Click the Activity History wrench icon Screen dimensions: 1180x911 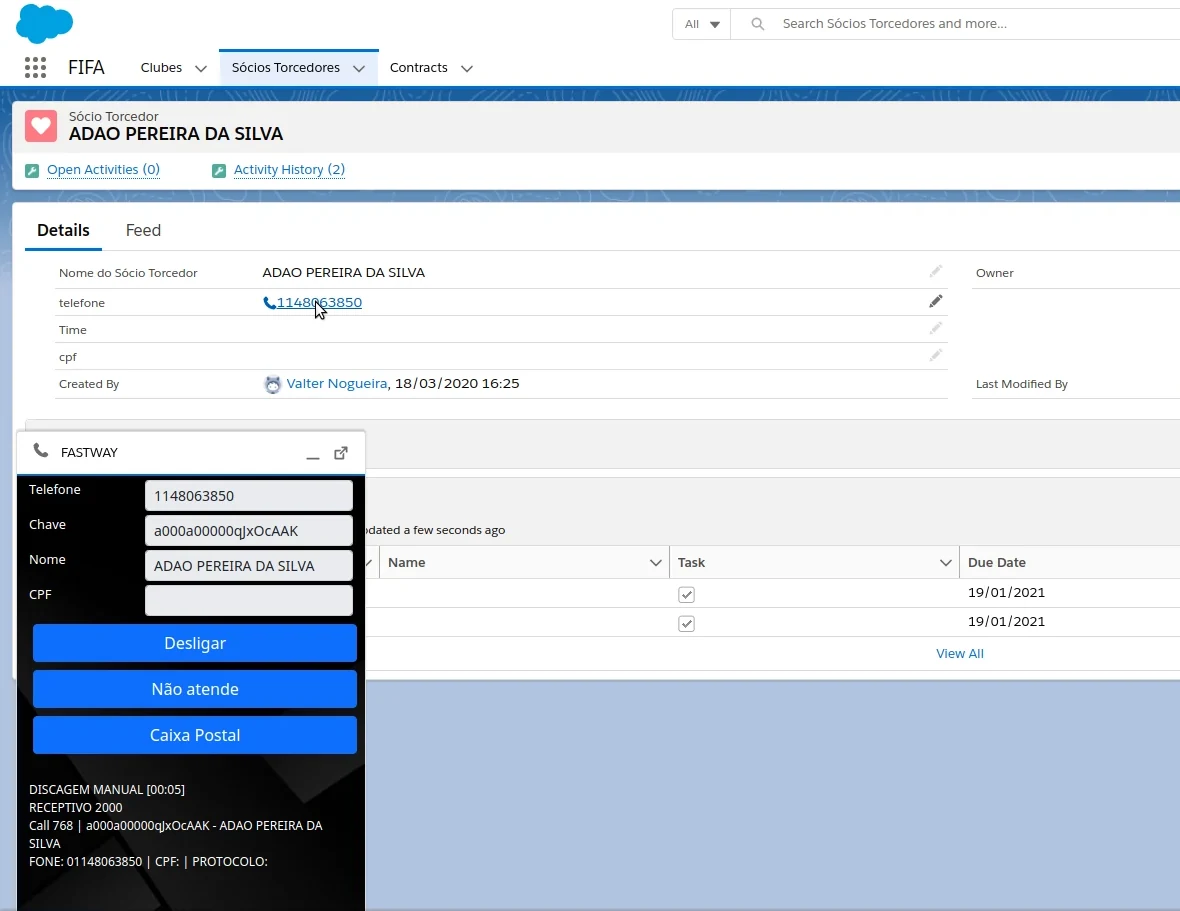[219, 171]
